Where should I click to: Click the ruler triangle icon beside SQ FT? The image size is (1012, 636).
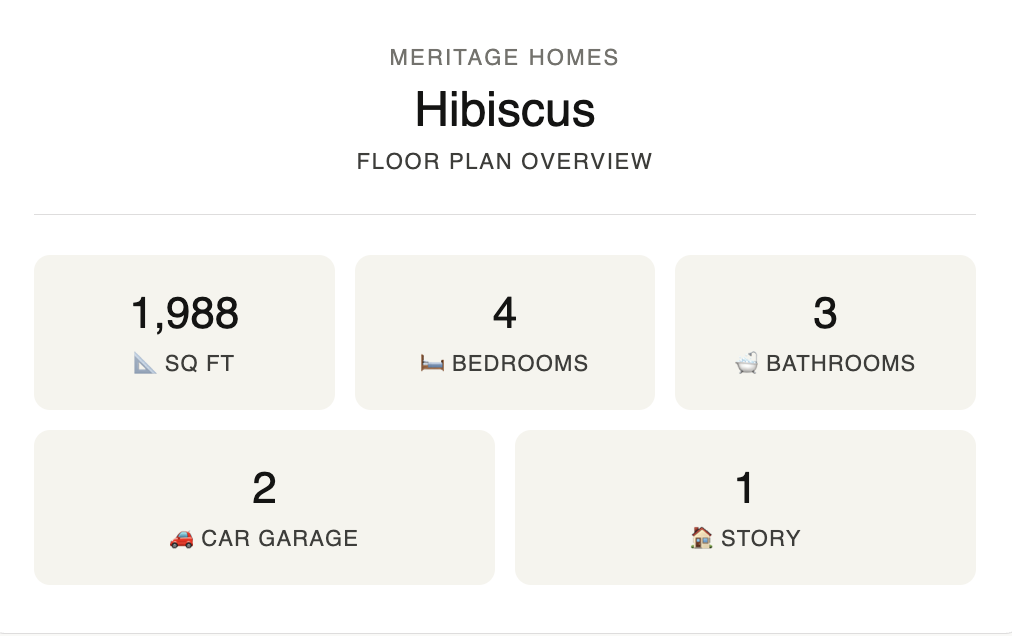coord(145,364)
